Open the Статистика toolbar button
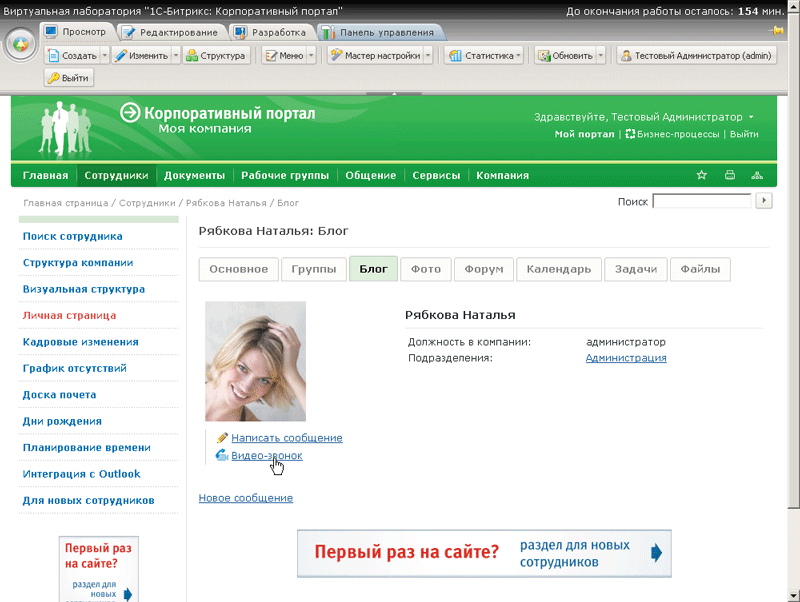800x602 pixels. point(485,56)
